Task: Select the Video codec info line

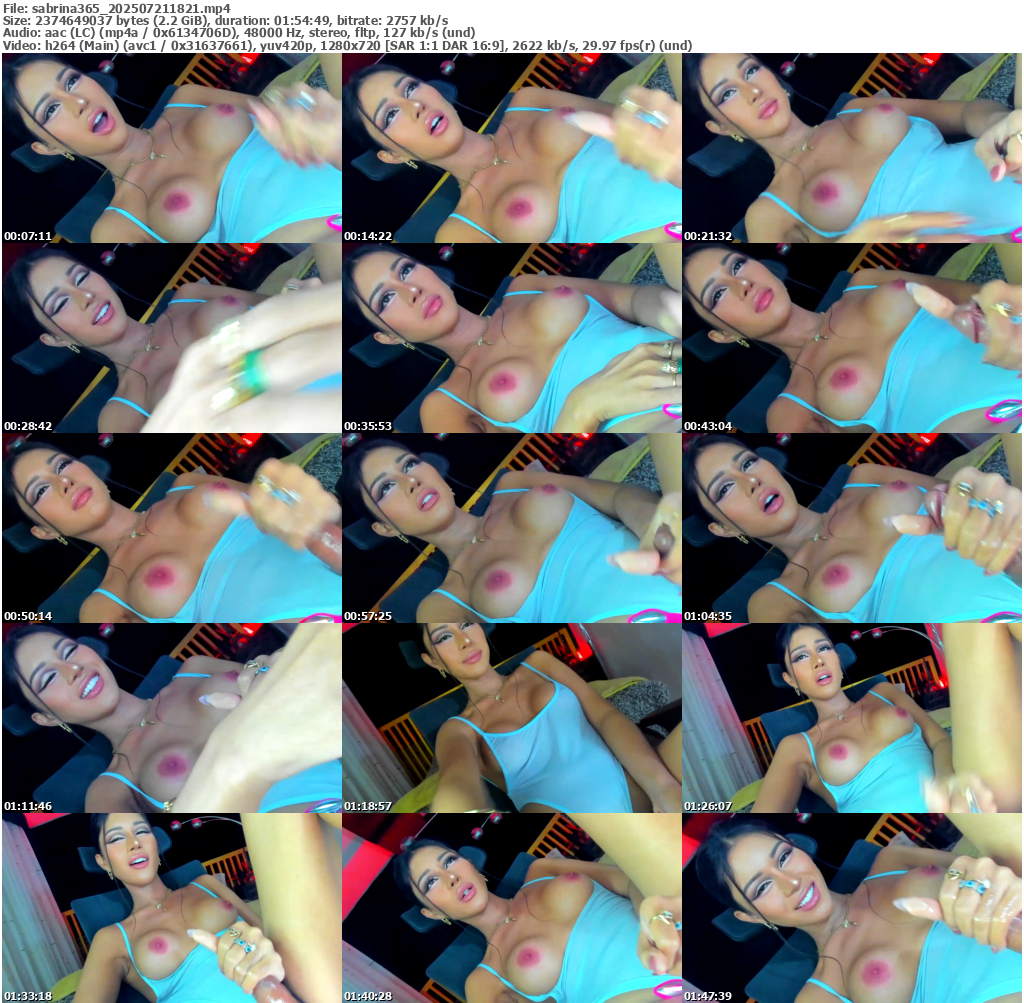Action: [346, 45]
